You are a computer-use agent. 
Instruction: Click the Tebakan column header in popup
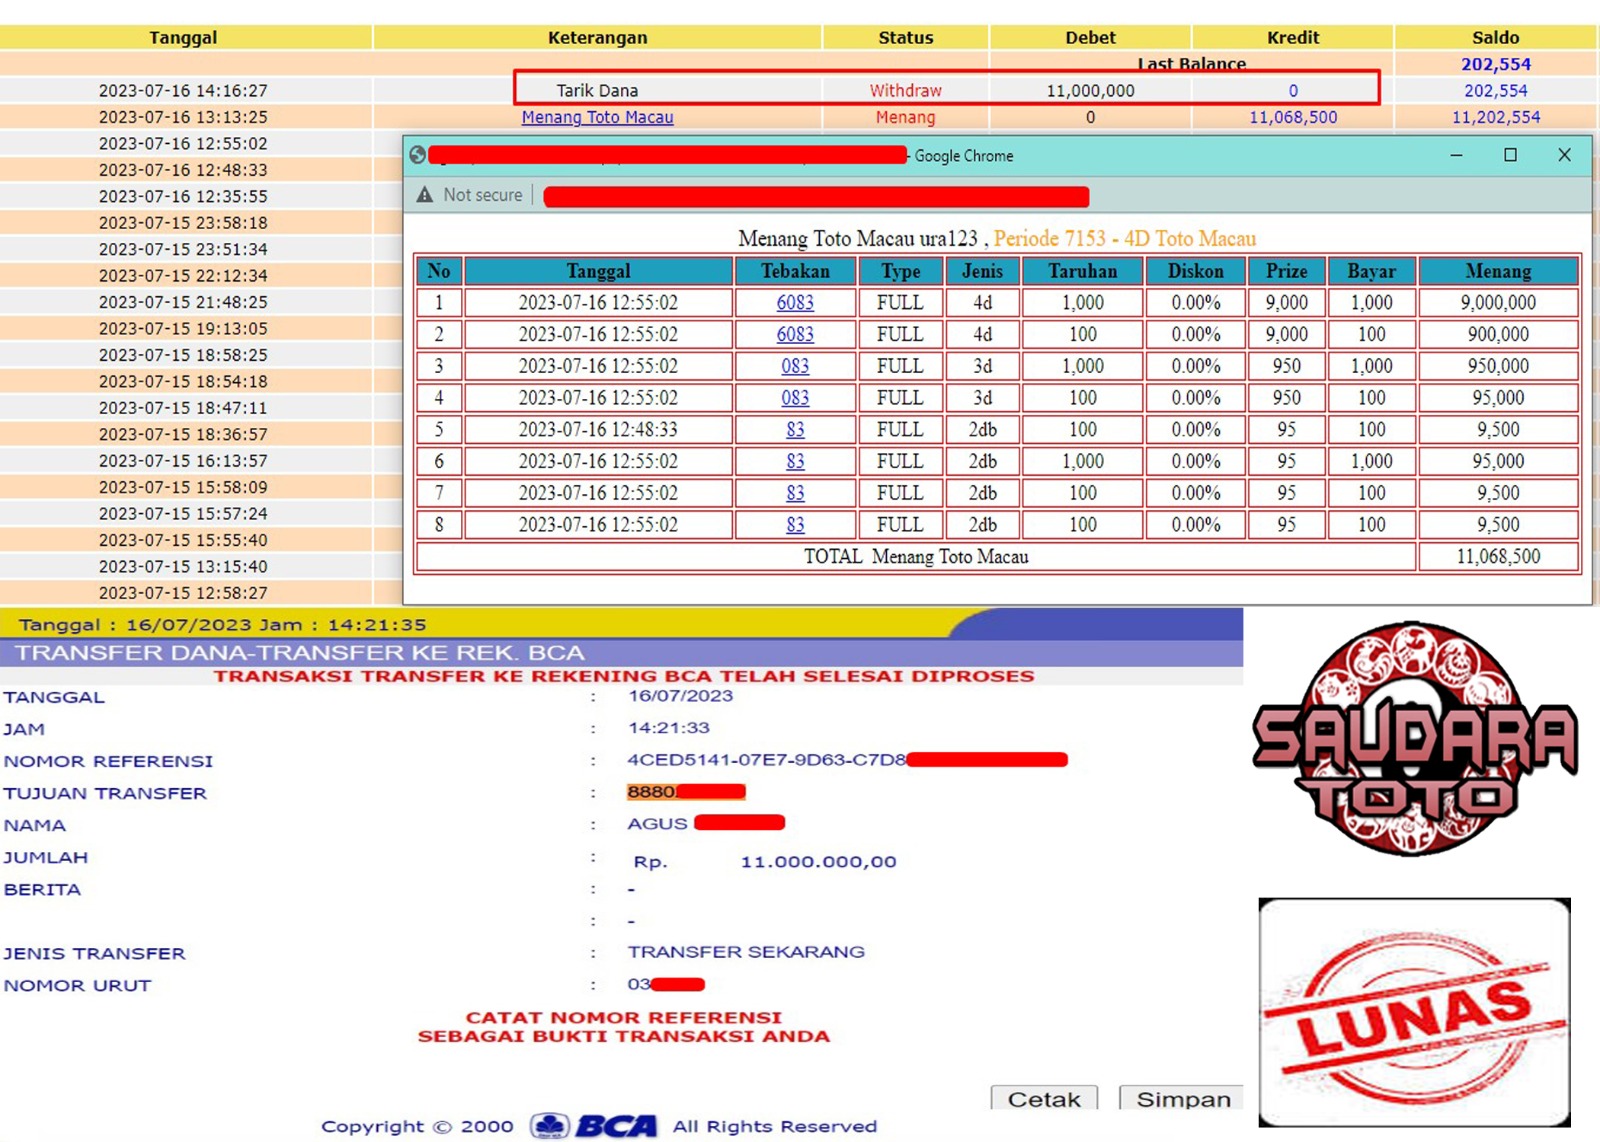795,271
